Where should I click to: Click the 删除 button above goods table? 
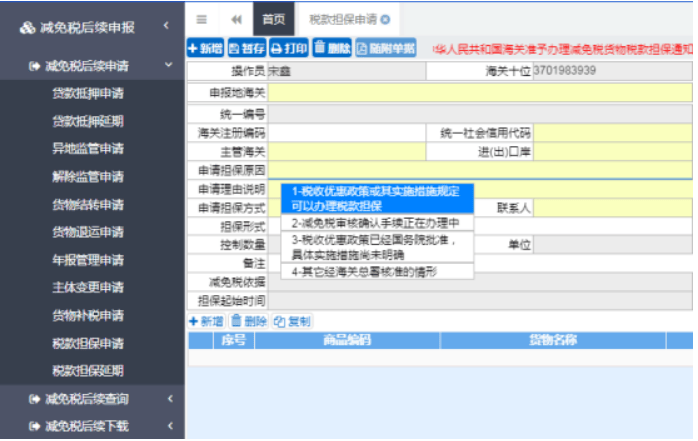(249, 321)
